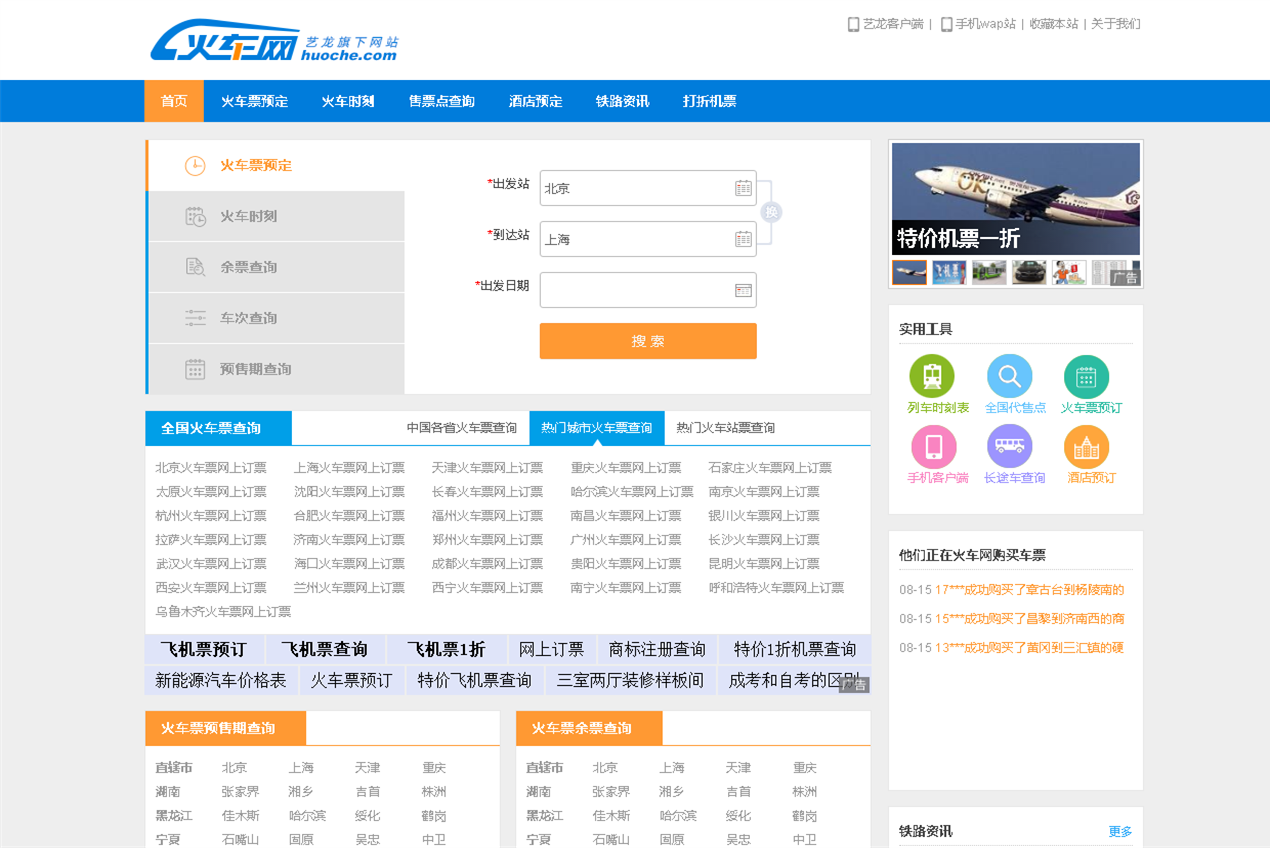This screenshot has height=848, width=1270.
Task: Open 乌鲁木齐火车票网上订票 link
Action: tap(223, 612)
